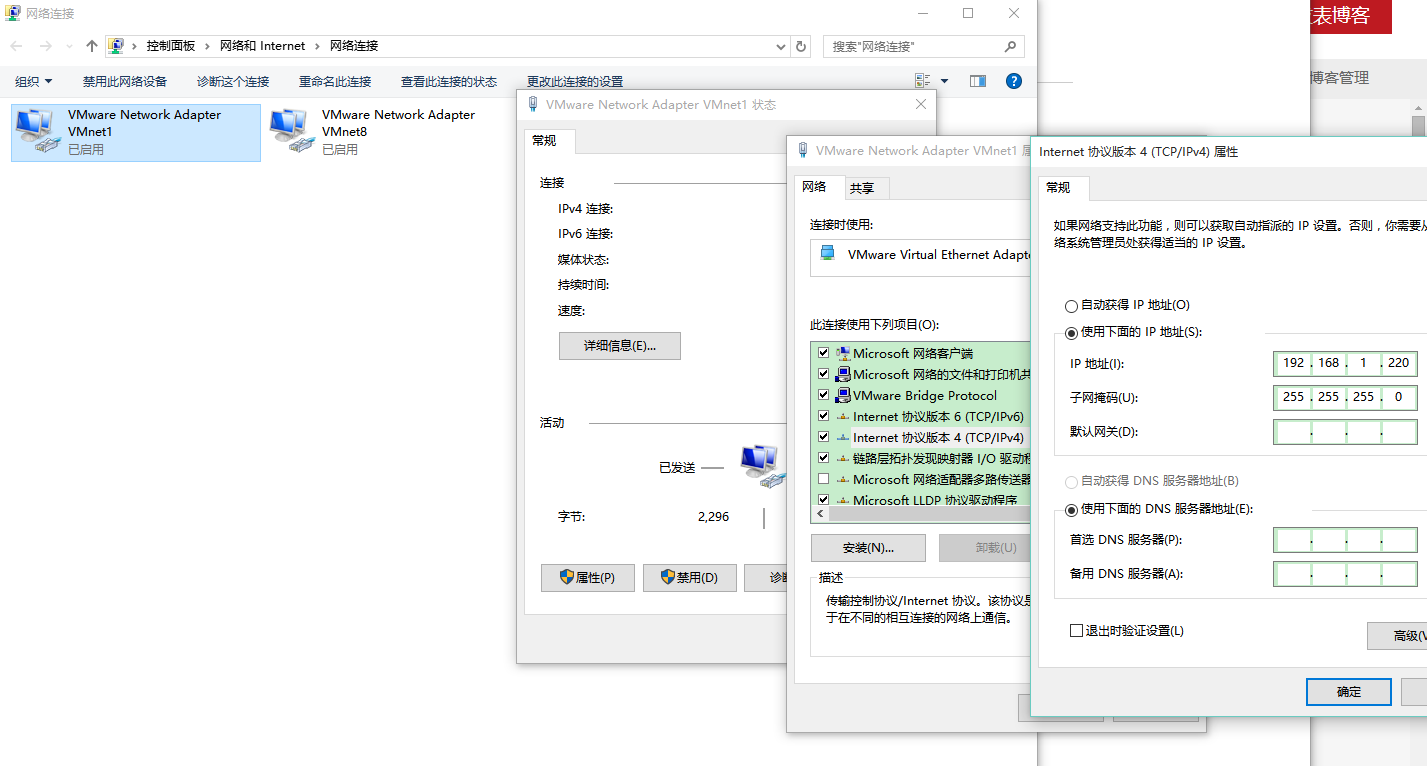Toggle the Microsoft 网络客户端 checkbox
Screen dimensions: 1427x766
pyautogui.click(x=824, y=353)
